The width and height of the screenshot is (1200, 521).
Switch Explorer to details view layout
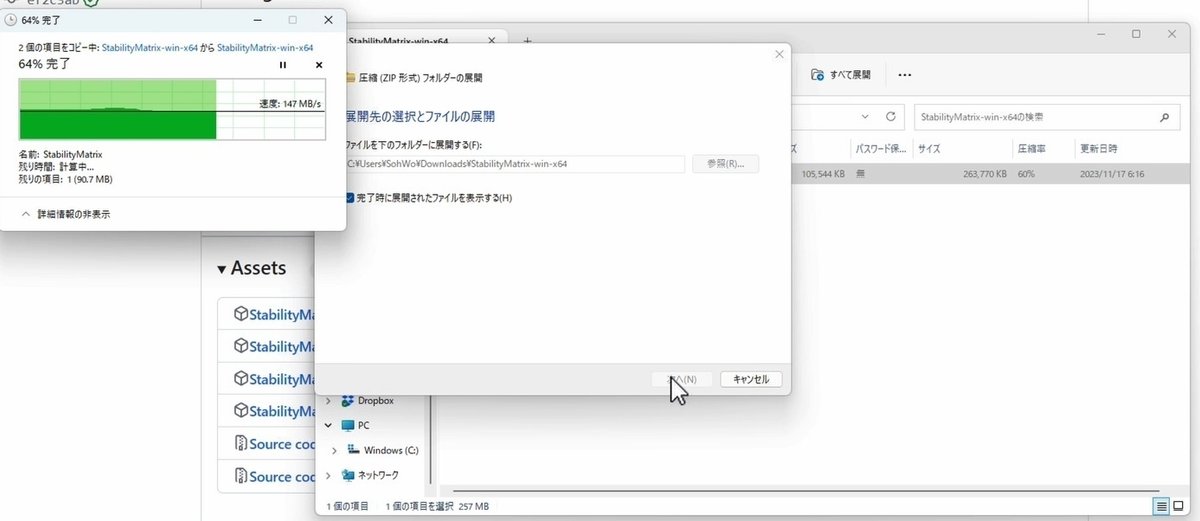coord(1162,507)
